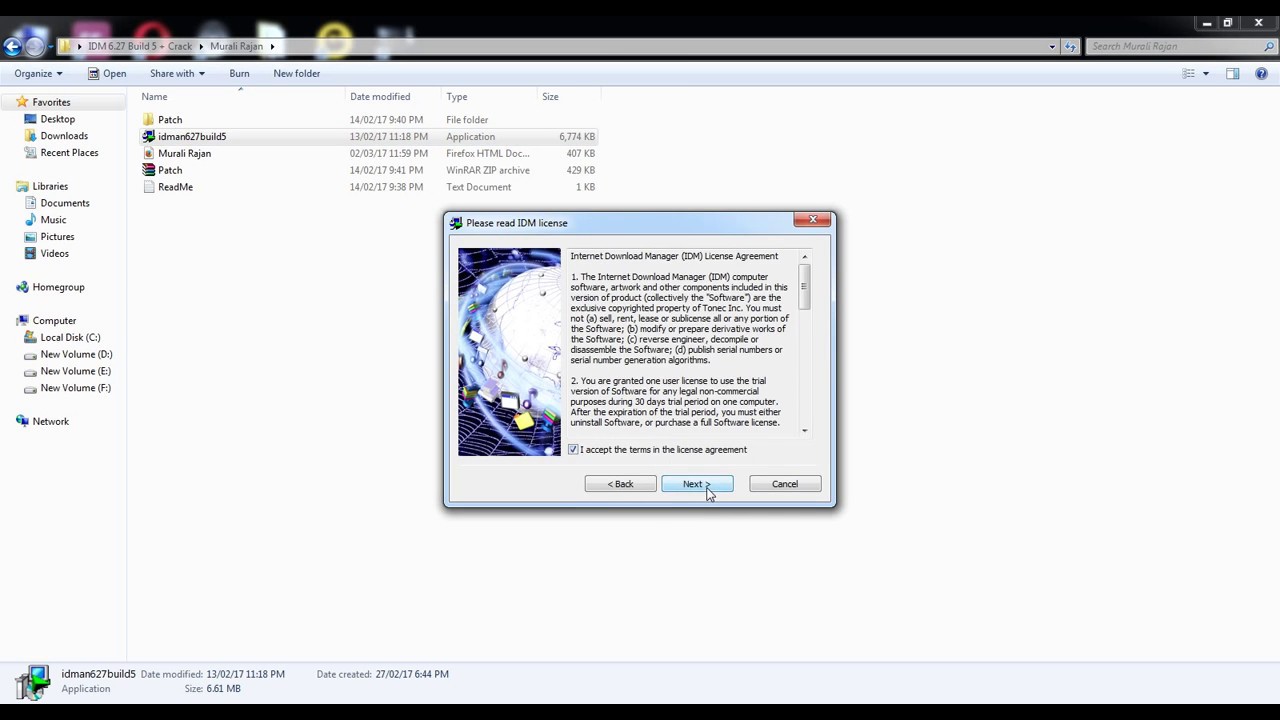Click the Favorites star icon

[x=22, y=102]
